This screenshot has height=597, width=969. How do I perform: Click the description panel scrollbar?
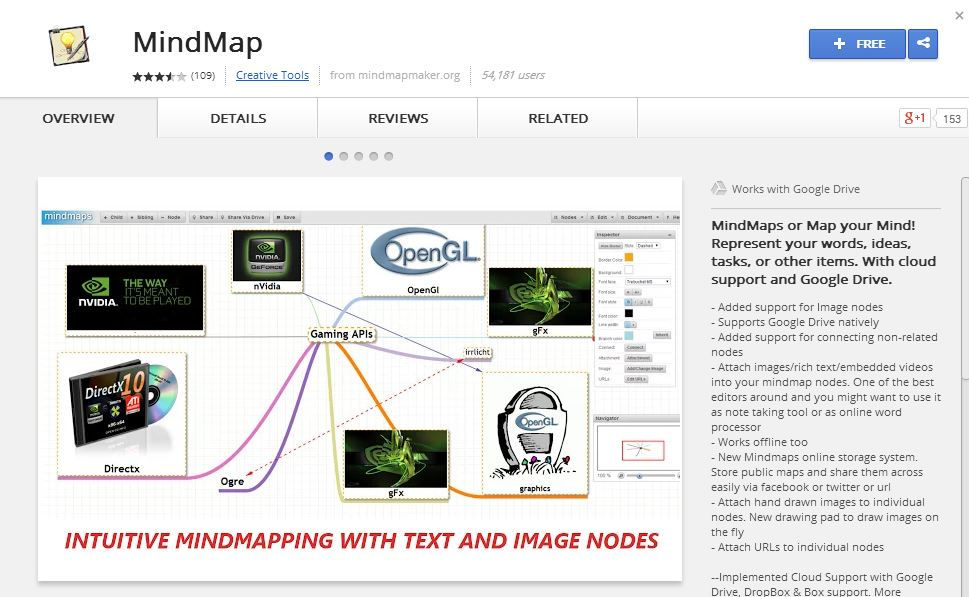click(x=965, y=278)
